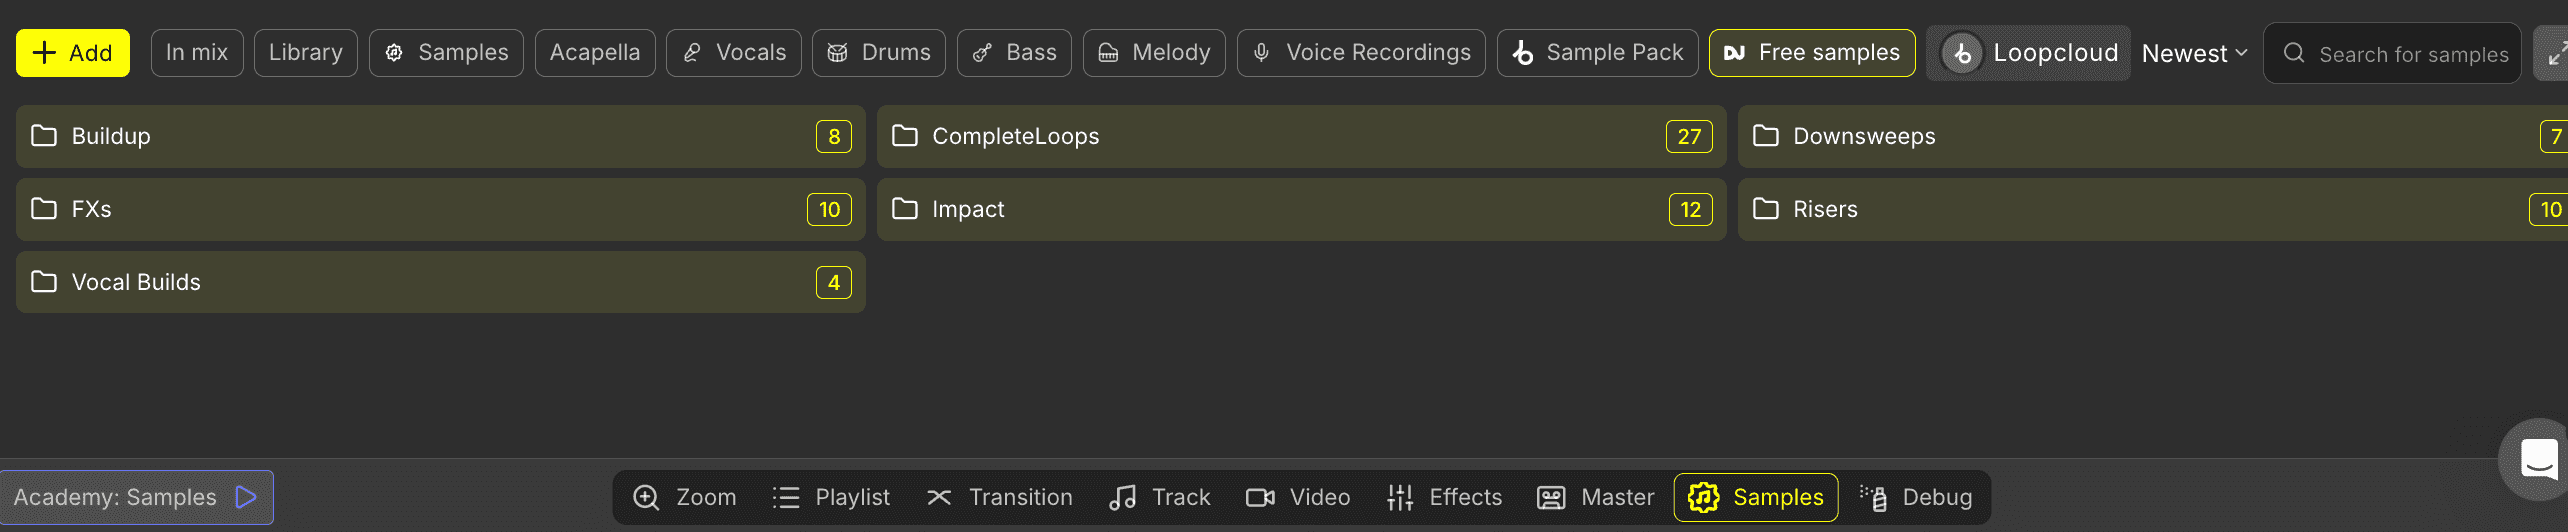Open the Newest sort dropdown
The image size is (2568, 532).
[x=2194, y=53]
